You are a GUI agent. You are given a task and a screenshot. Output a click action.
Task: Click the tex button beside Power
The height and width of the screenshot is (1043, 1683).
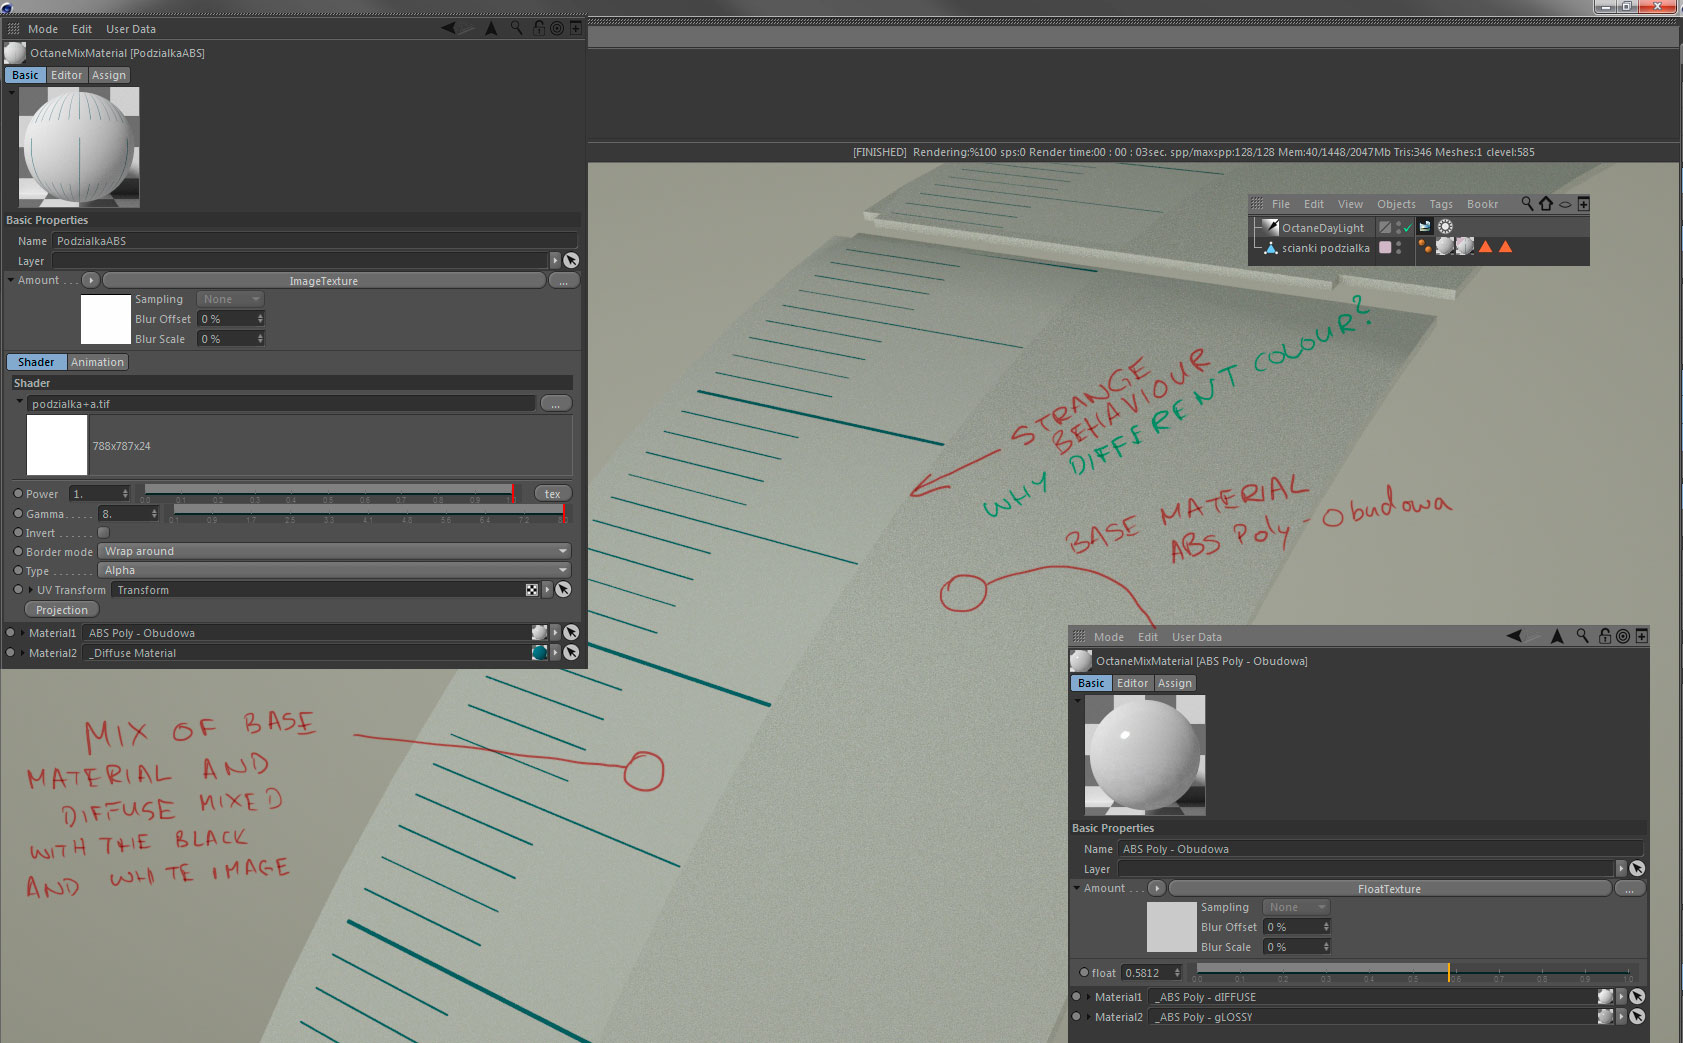(553, 493)
